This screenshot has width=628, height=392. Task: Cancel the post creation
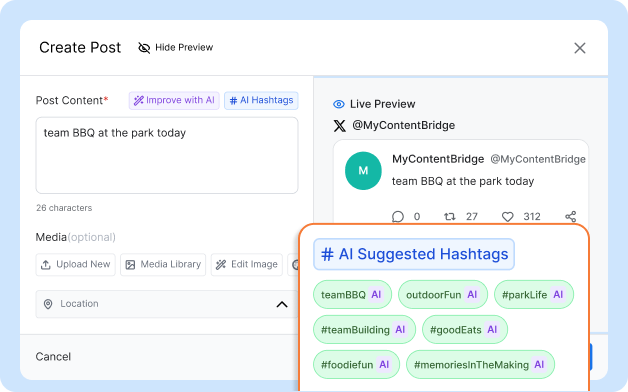click(x=53, y=357)
